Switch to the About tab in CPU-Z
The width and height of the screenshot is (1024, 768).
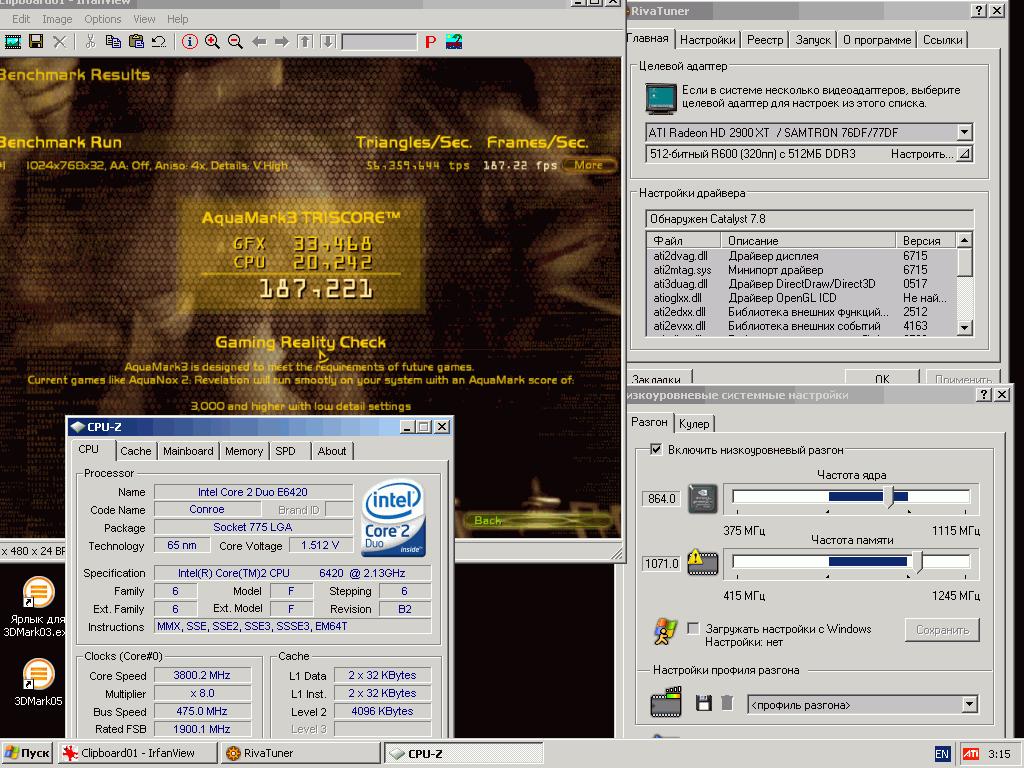click(332, 451)
